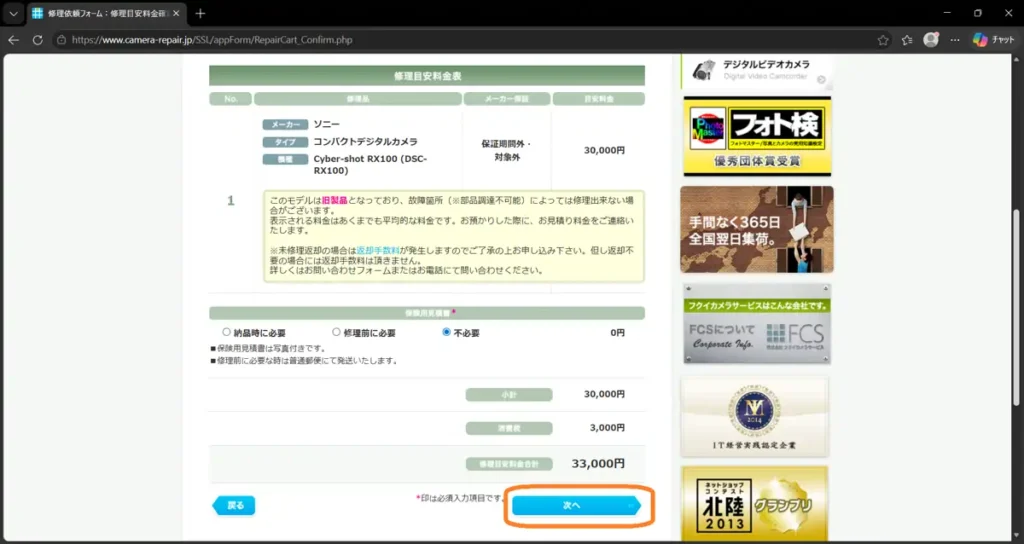Click the 0円 estimate fee value
The image size is (1024, 544).
click(x=618, y=332)
